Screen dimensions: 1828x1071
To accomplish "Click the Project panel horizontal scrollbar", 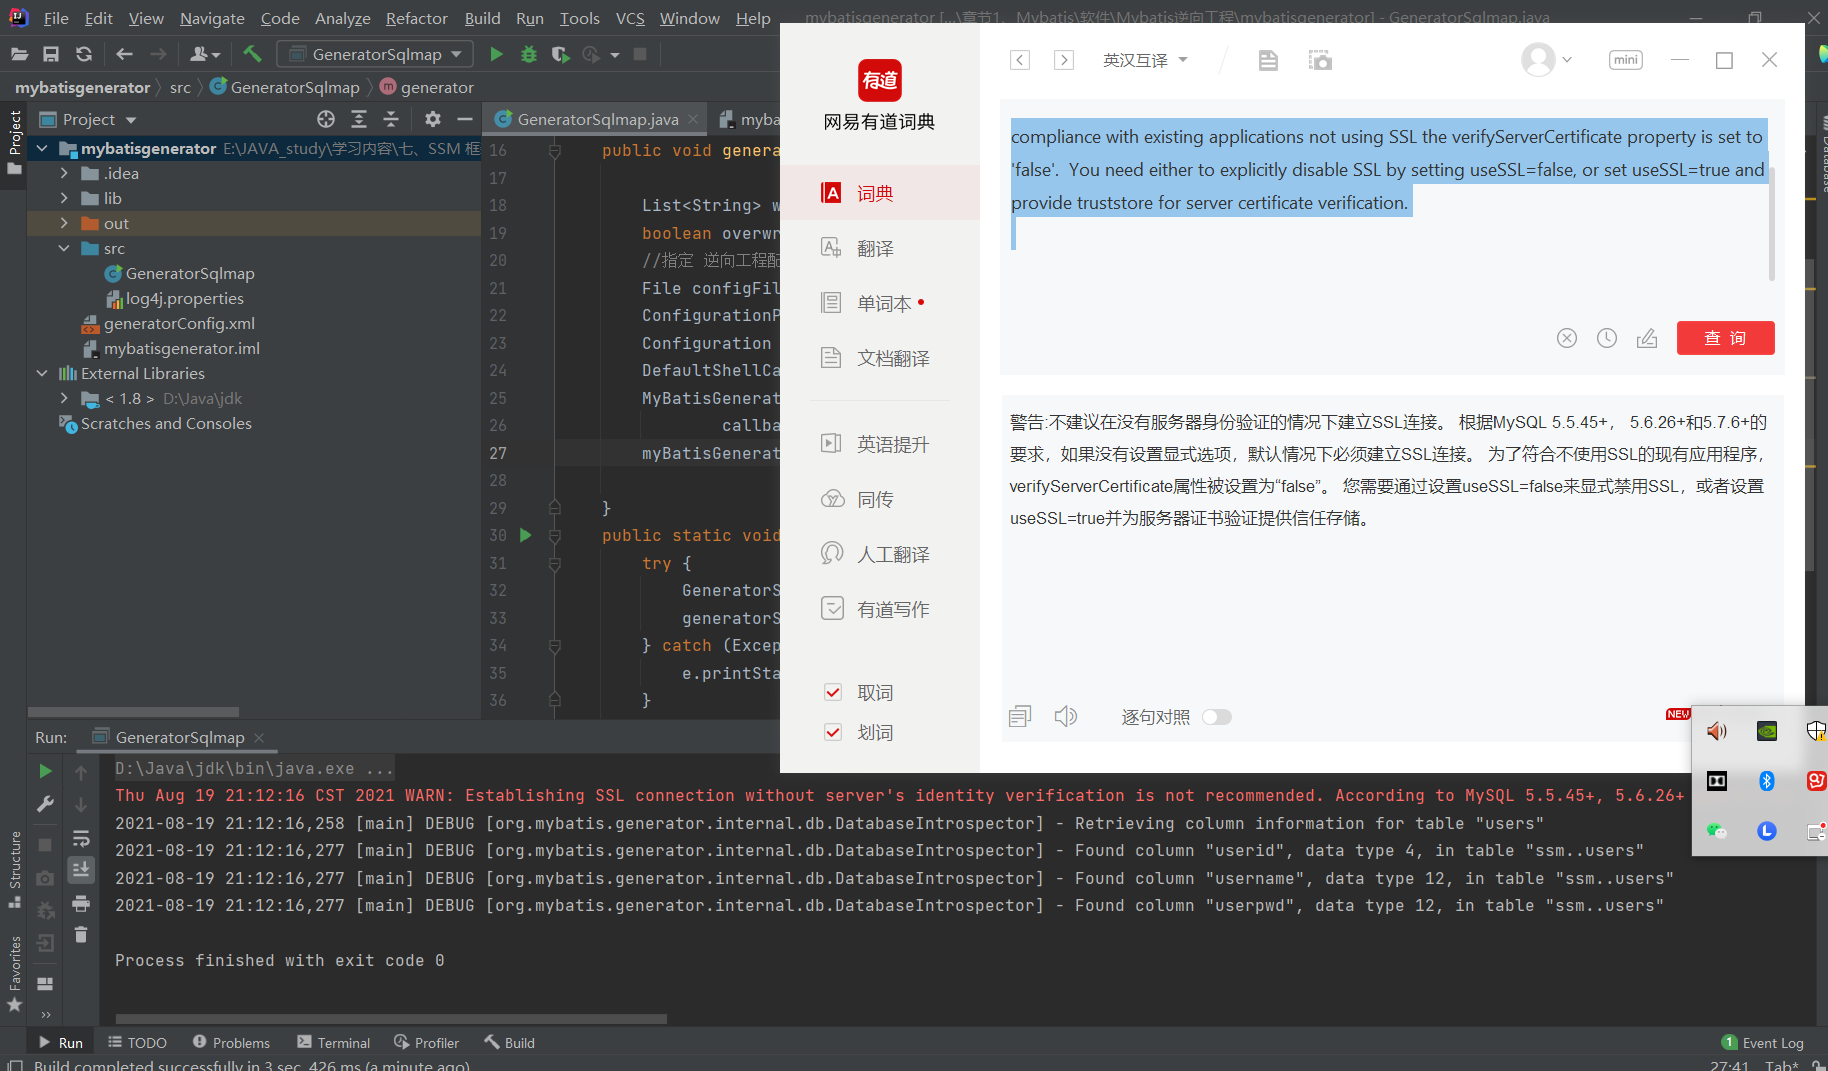I will pyautogui.click(x=133, y=712).
